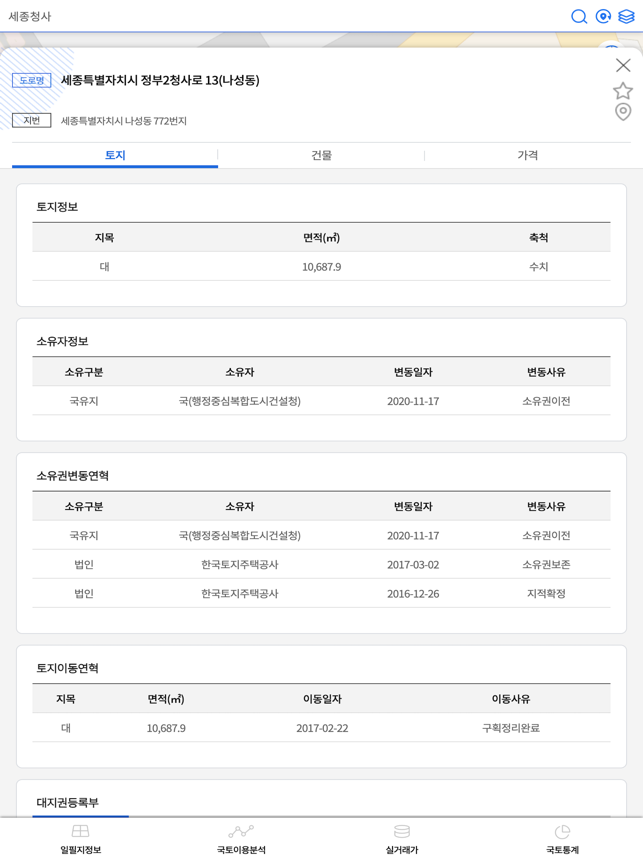This screenshot has height=858, width=643.
Task: Open 실거래가 in bottom navigation
Action: 402,839
